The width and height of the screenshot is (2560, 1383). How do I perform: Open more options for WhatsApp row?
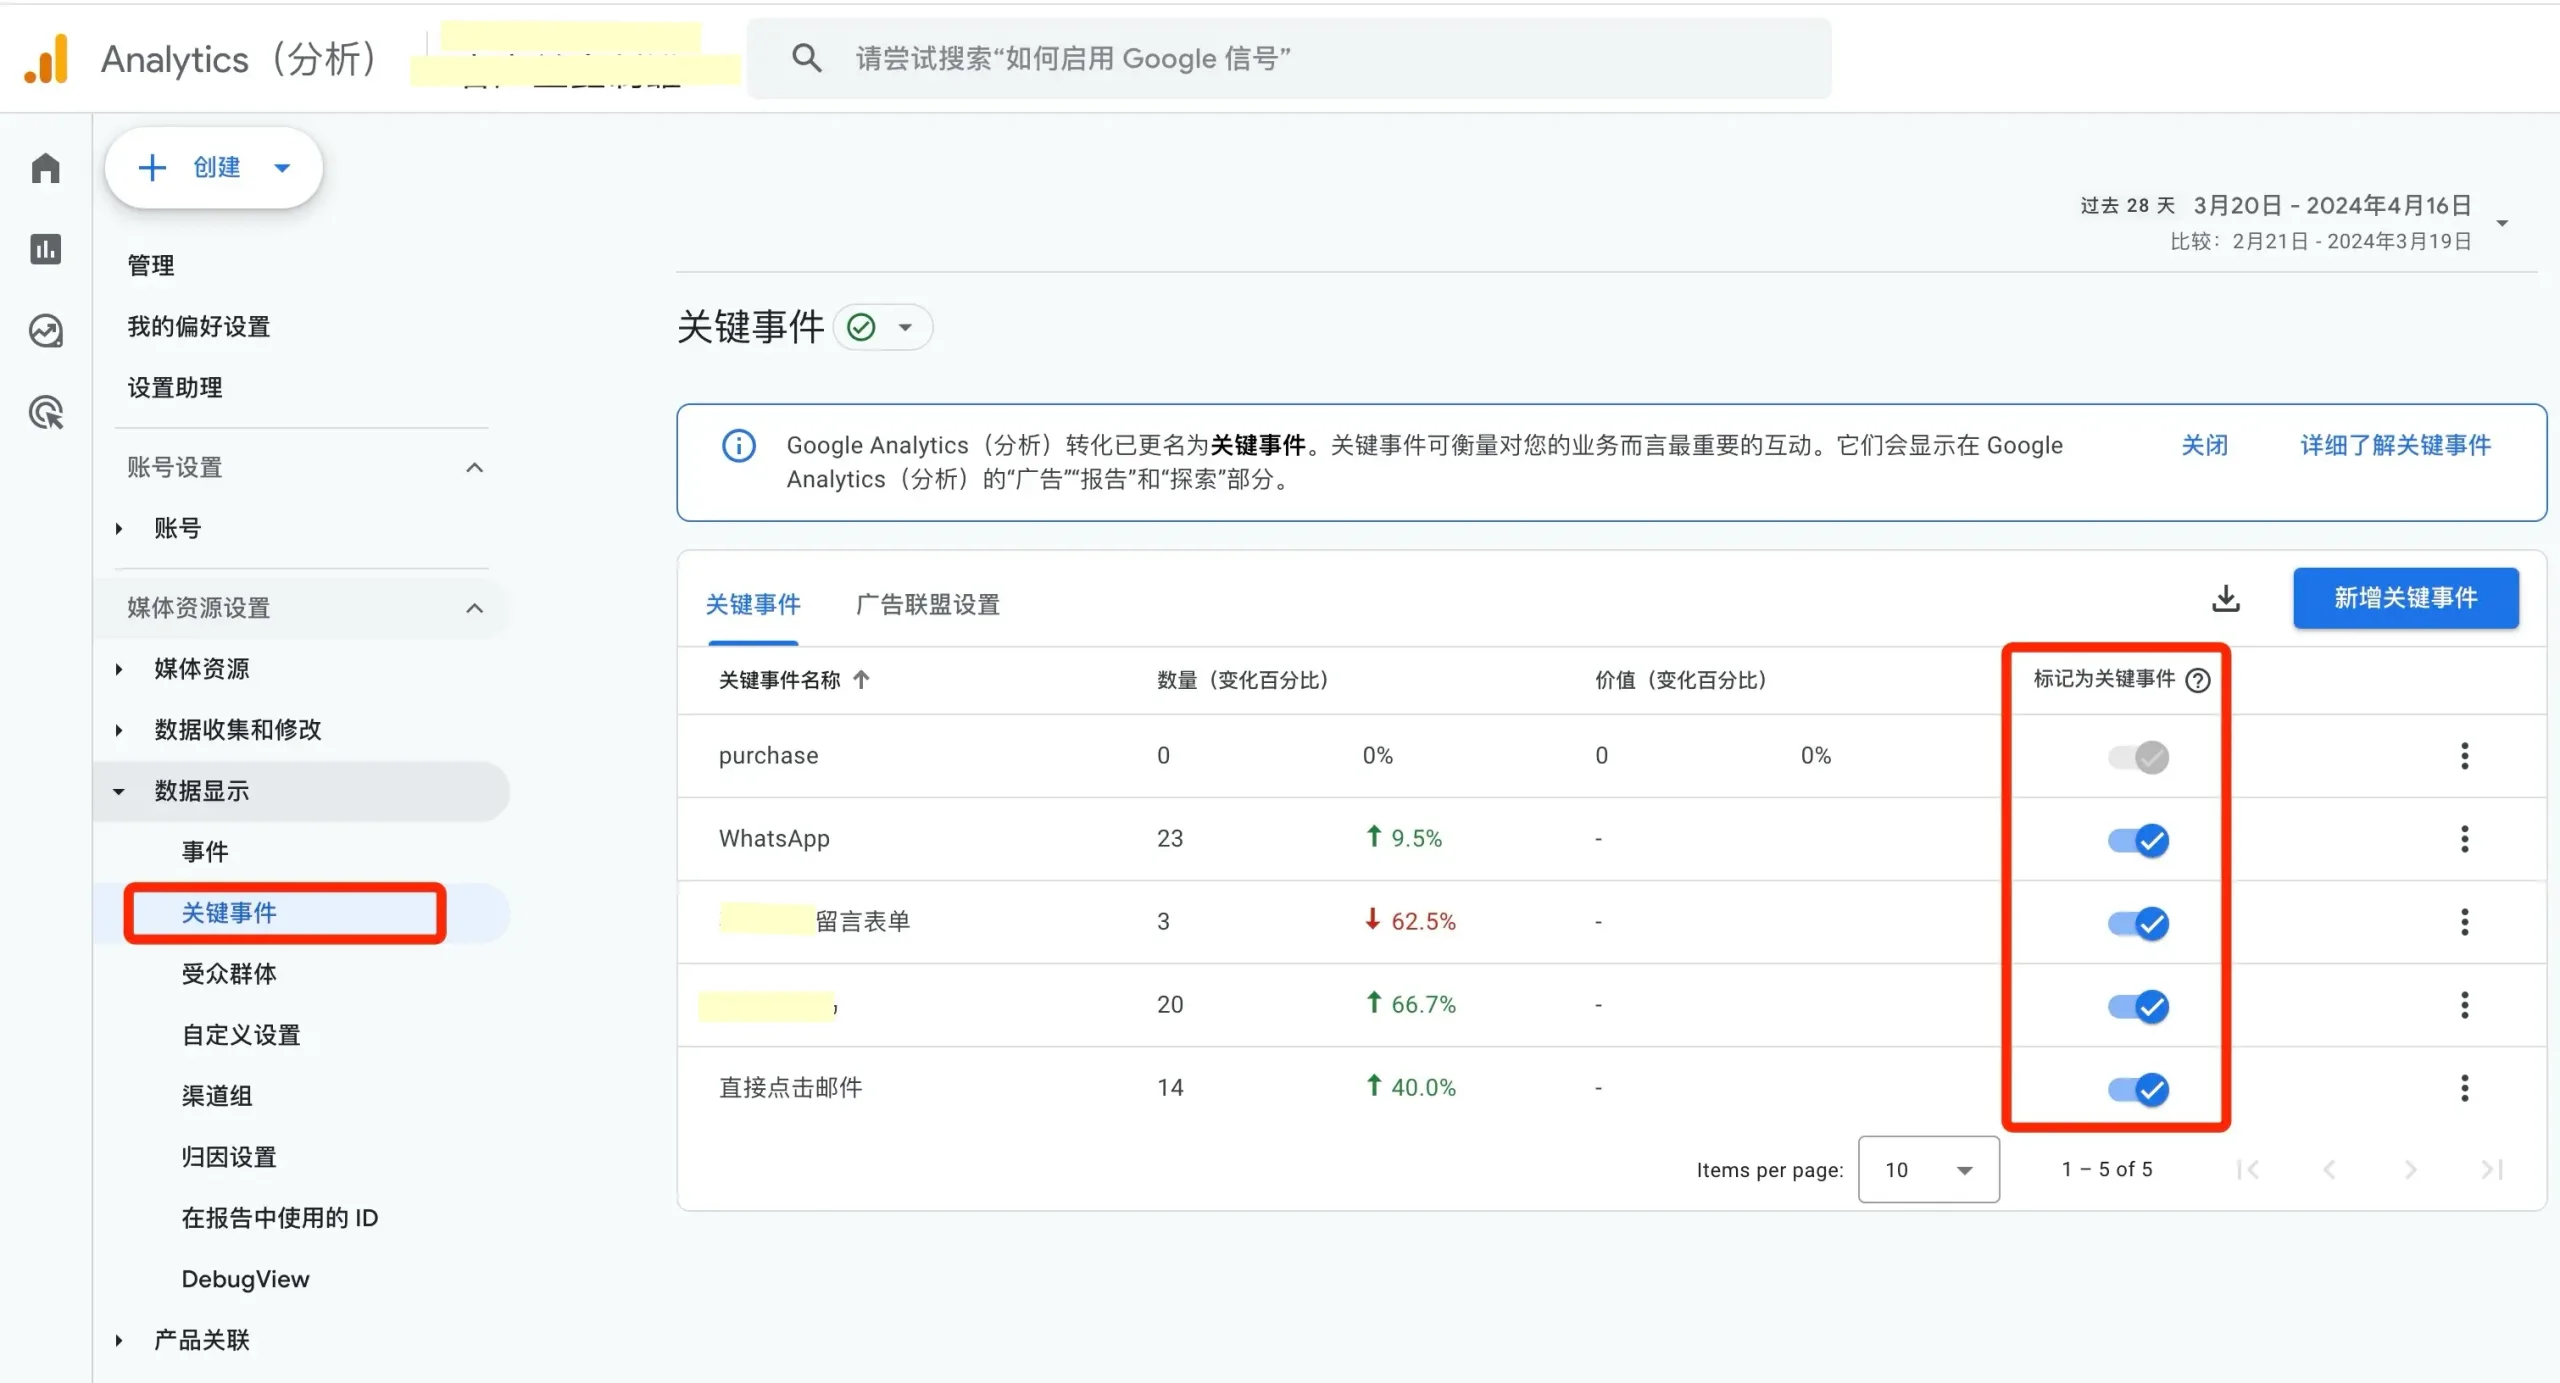tap(2465, 839)
